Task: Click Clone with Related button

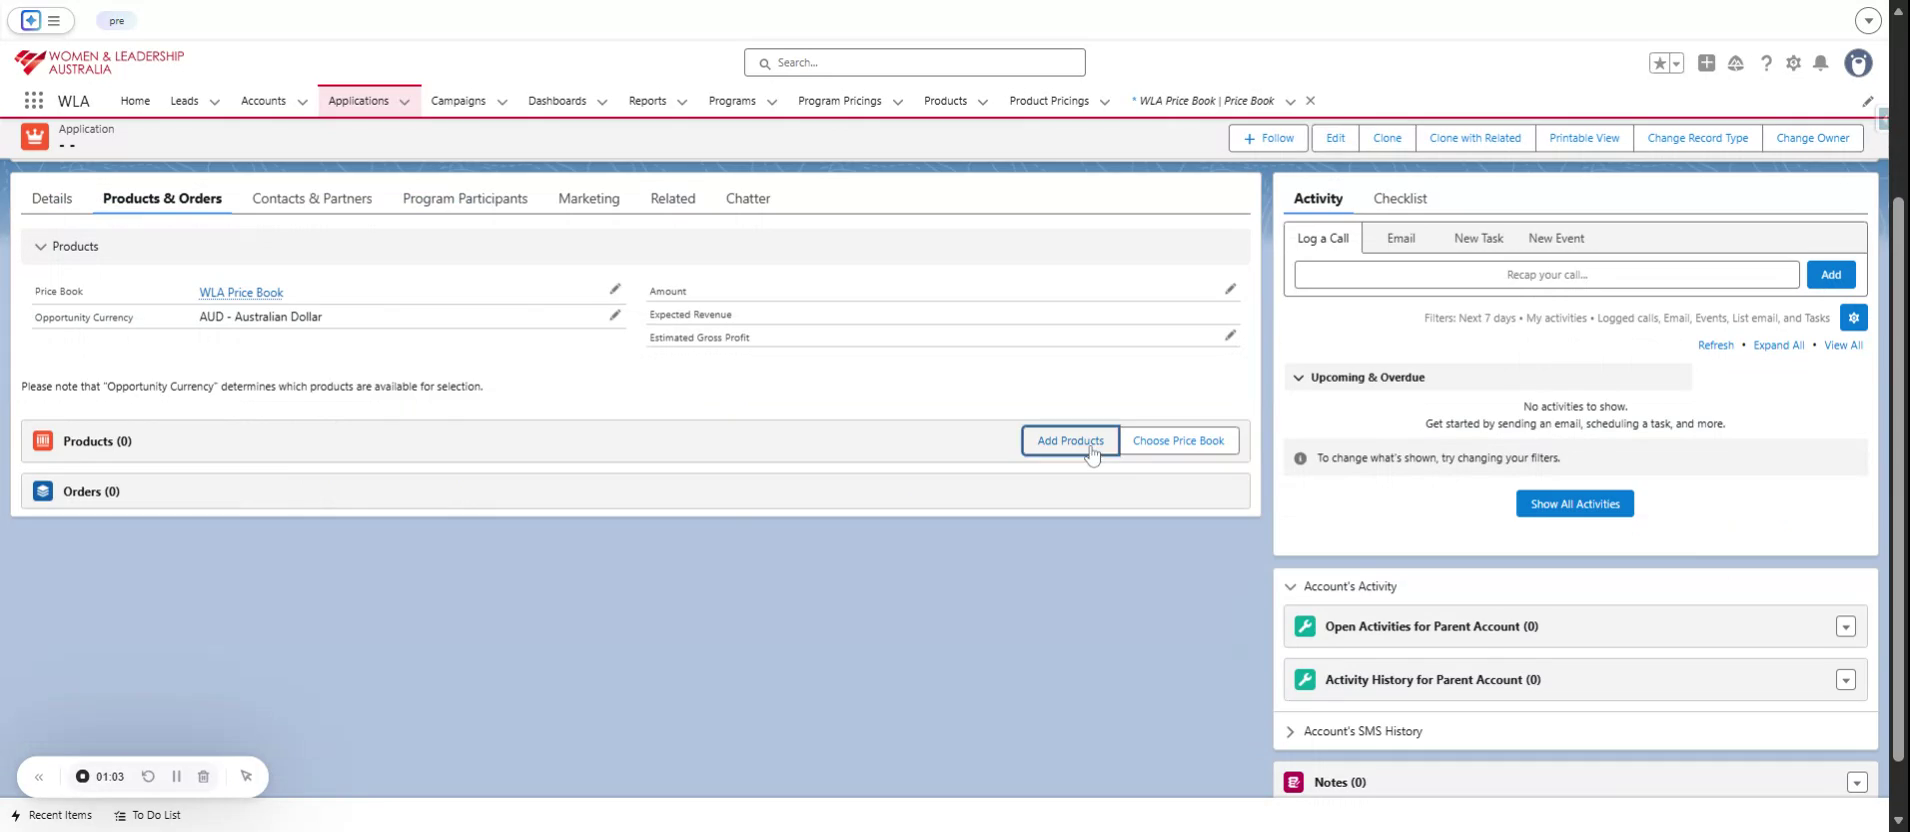Action: pos(1475,138)
